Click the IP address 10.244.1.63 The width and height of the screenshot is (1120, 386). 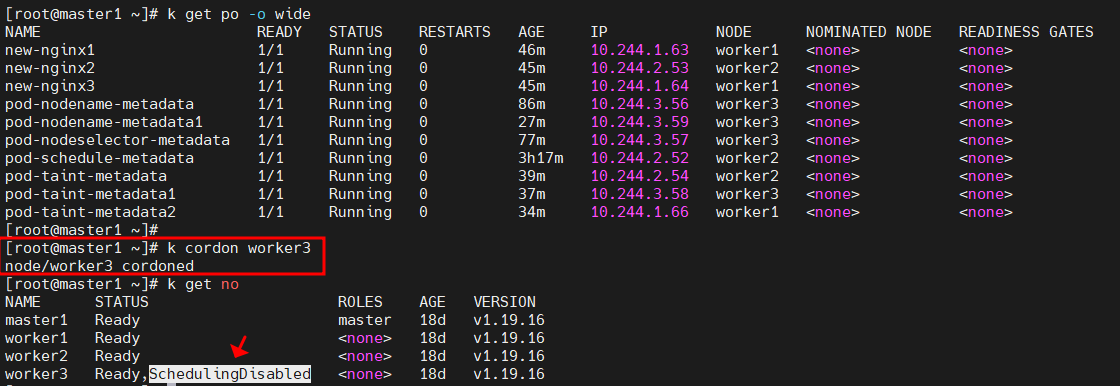click(x=639, y=51)
